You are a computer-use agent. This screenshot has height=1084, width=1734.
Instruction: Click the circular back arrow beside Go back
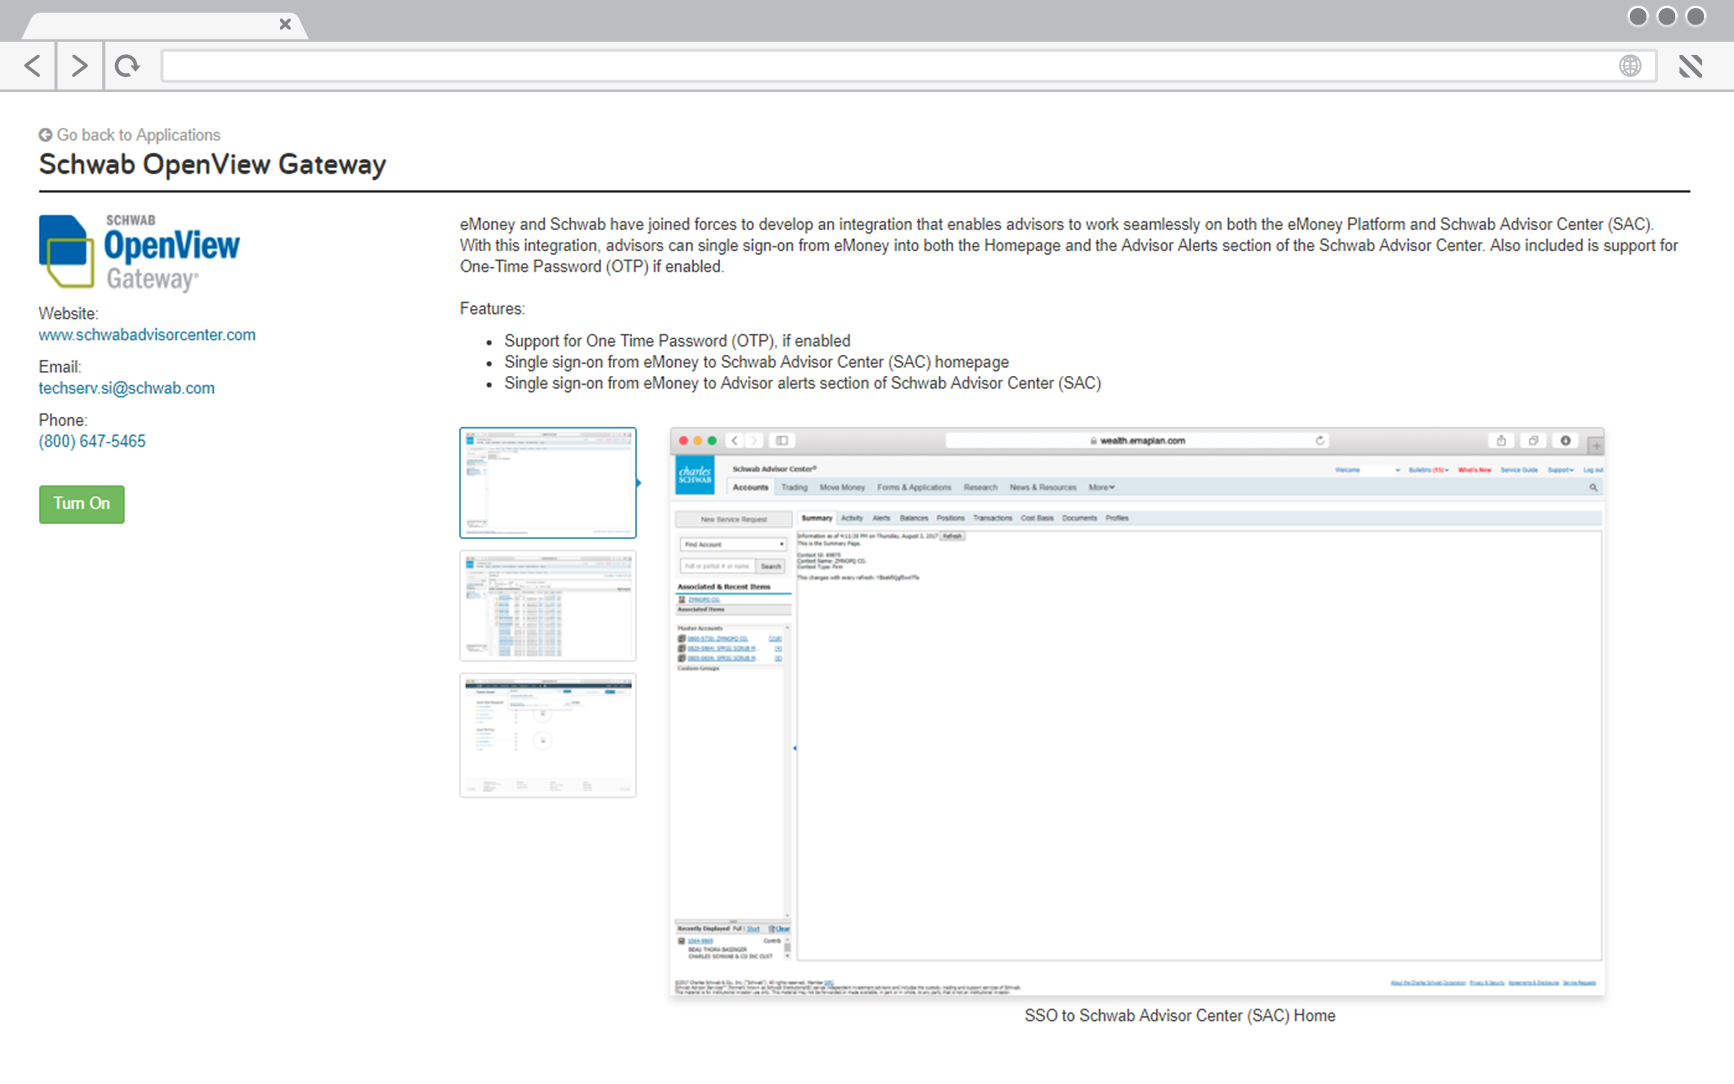pos(45,135)
